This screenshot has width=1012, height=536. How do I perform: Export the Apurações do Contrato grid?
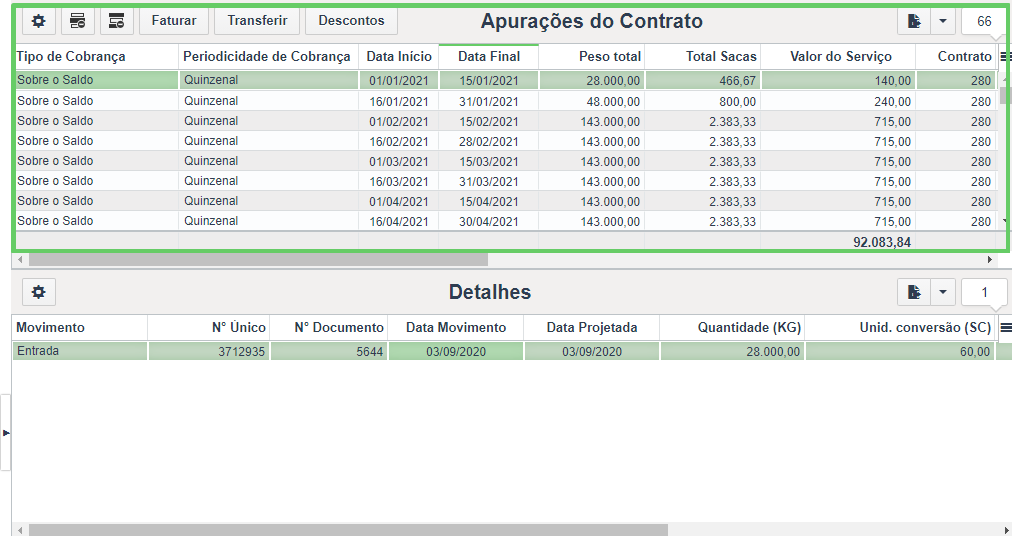914,21
